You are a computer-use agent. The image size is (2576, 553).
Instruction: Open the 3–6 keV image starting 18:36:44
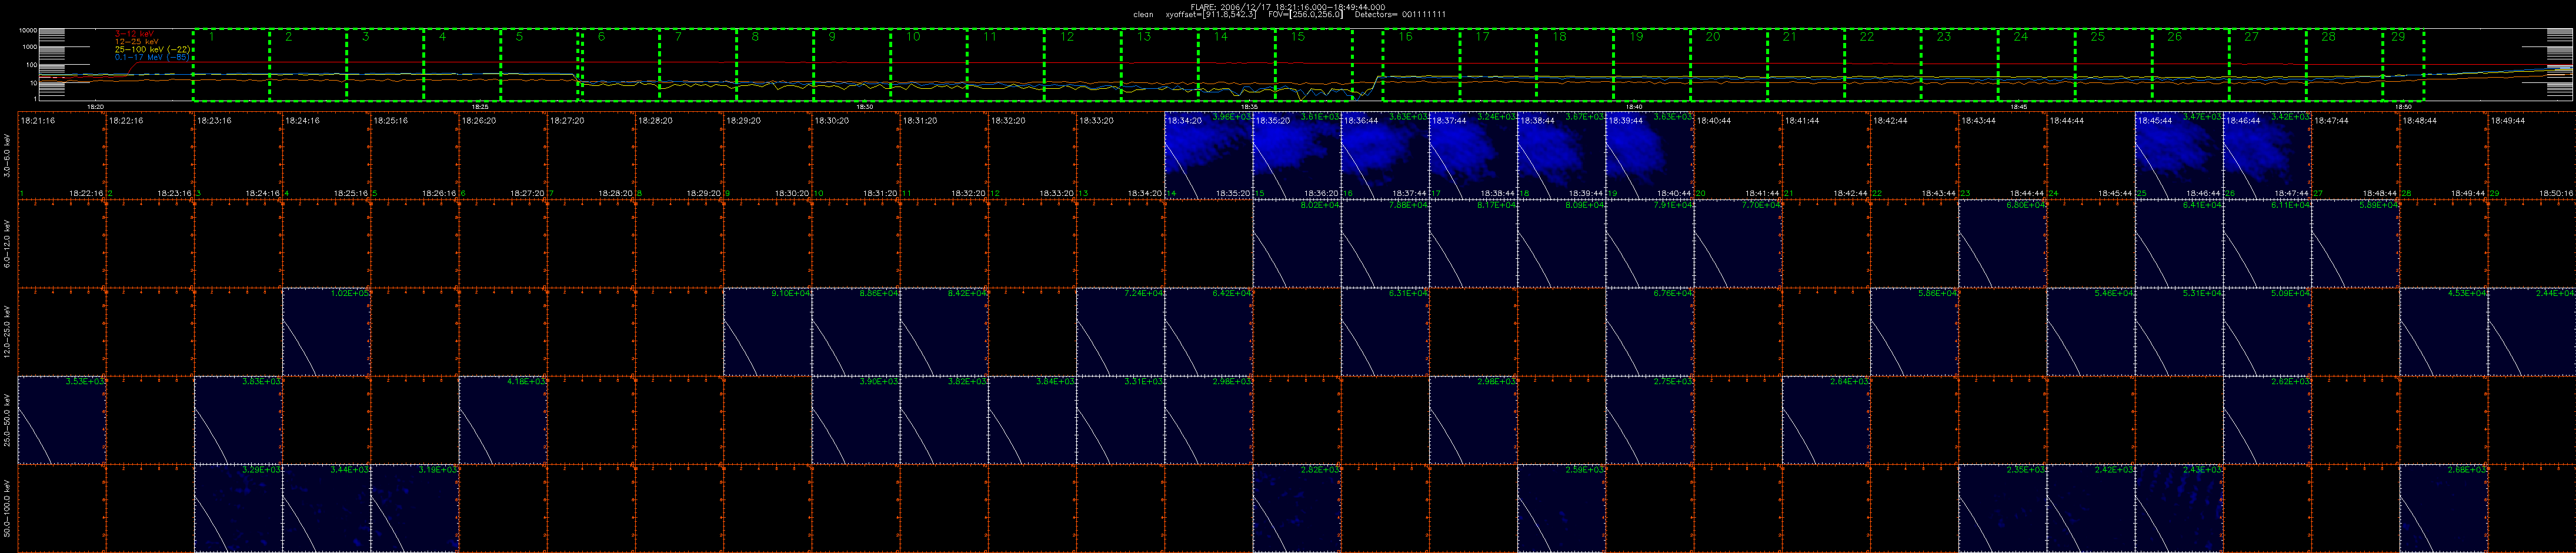(x=1385, y=155)
